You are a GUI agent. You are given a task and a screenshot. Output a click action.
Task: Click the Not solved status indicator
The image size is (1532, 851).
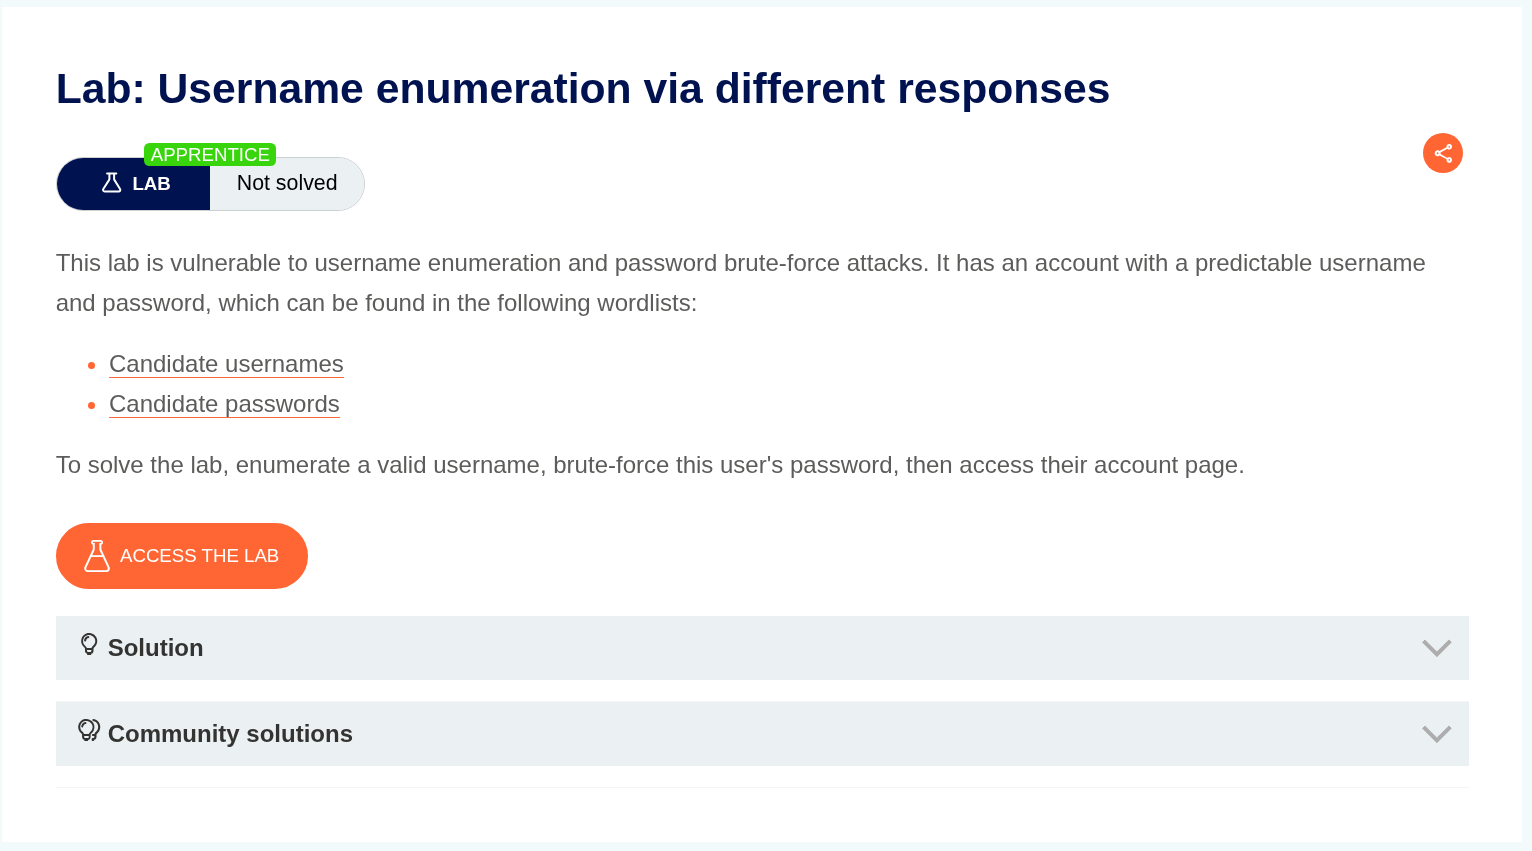point(287,184)
